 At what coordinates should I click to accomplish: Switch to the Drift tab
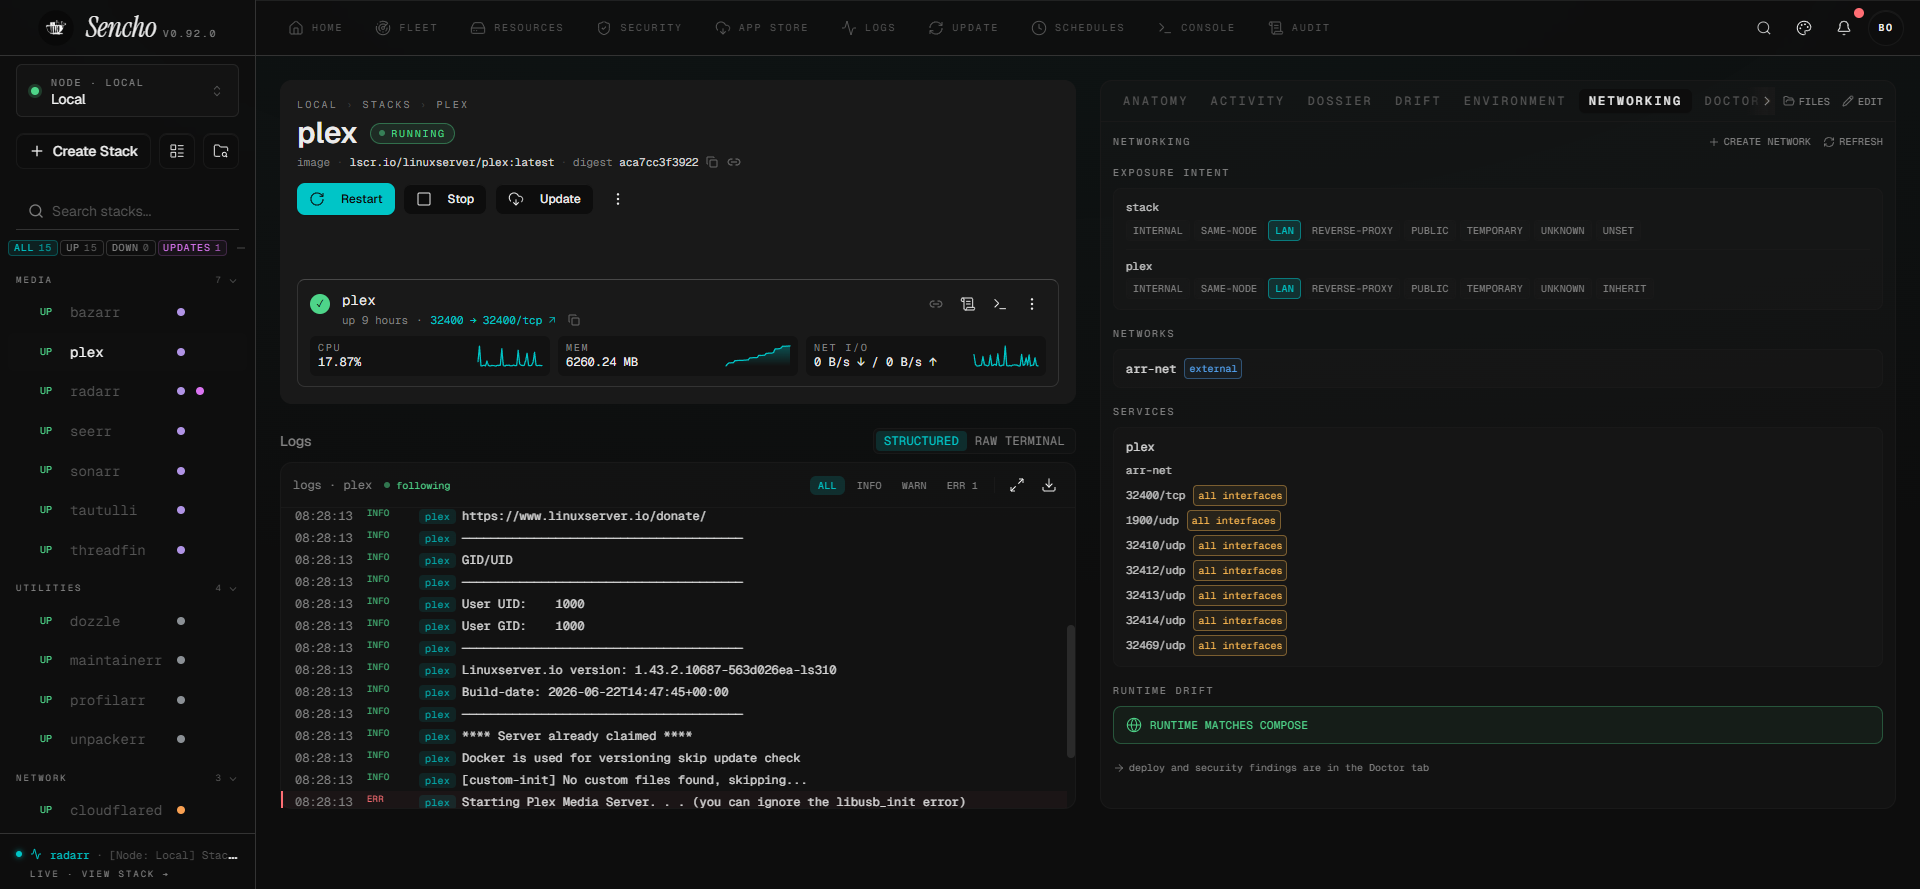point(1418,101)
